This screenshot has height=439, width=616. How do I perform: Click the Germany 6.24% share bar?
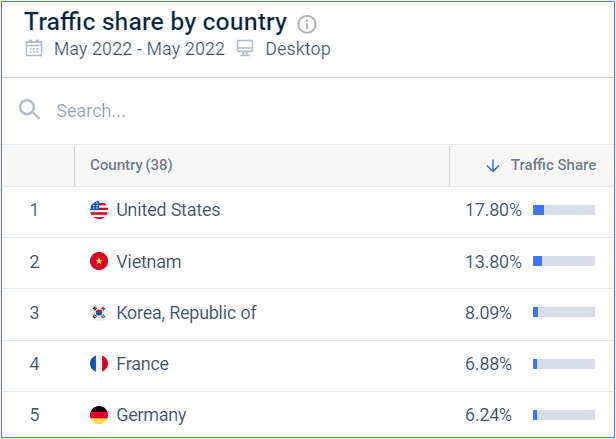(x=564, y=415)
